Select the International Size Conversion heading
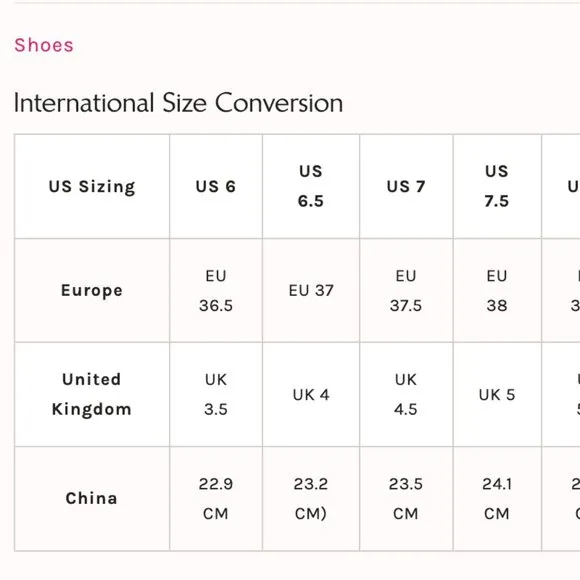Screen dimensions: 580x580 178,103
